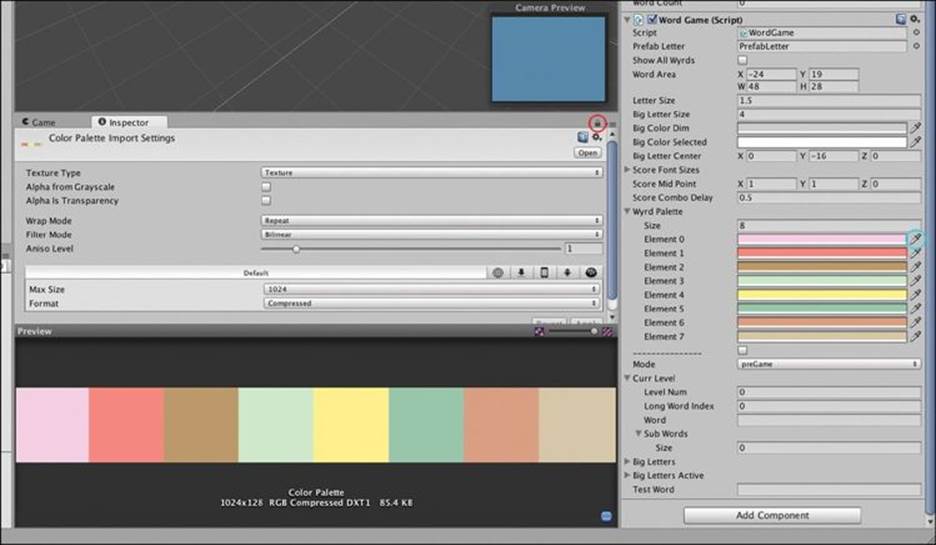The width and height of the screenshot is (936, 545).
Task: Collapse the Wyrd Palette array
Action: 627,211
